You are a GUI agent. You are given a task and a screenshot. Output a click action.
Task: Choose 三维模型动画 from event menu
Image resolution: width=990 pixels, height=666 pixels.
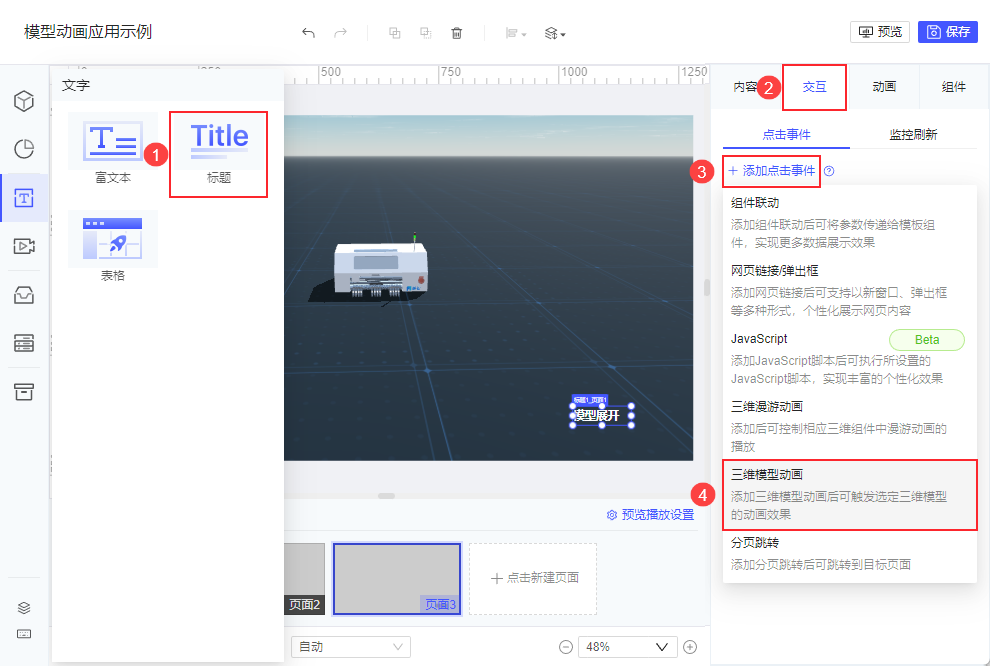click(x=850, y=495)
